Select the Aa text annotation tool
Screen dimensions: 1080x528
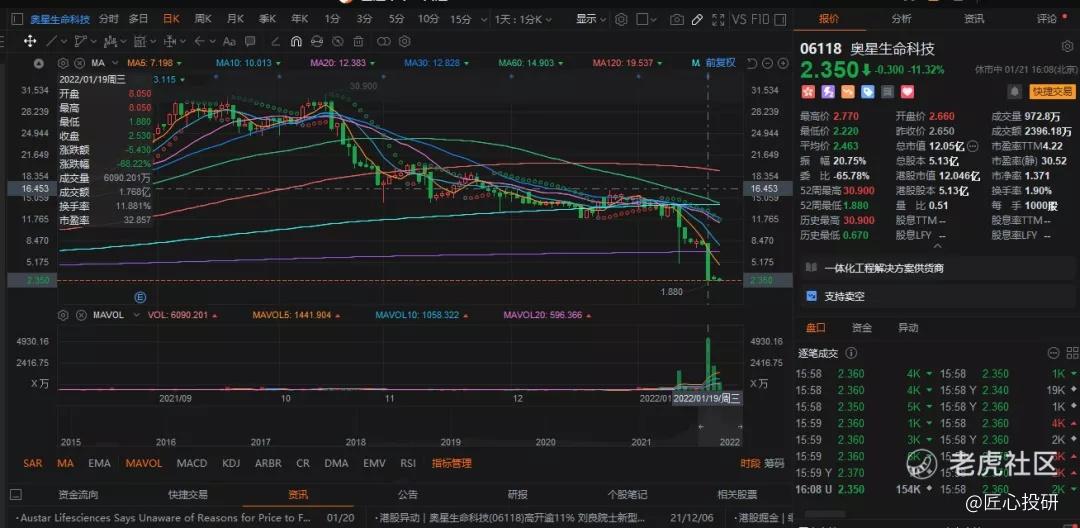[229, 41]
